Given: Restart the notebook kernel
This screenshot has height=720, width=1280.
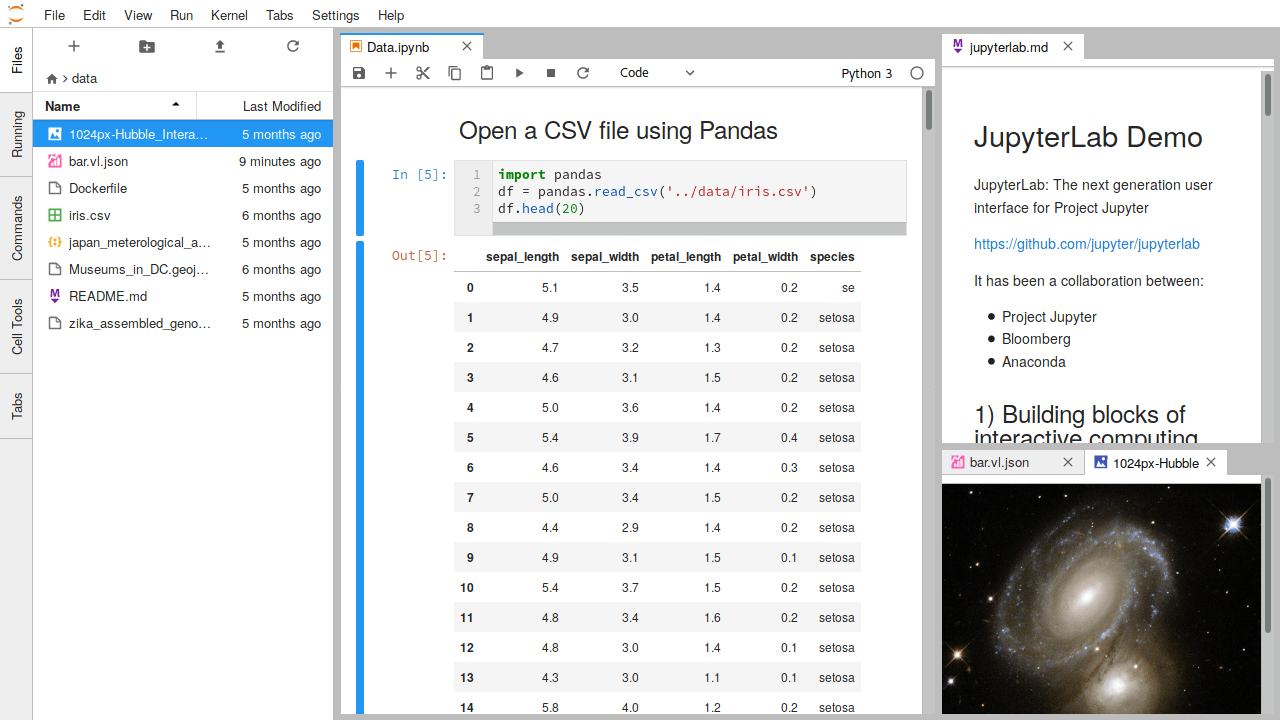Looking at the screenshot, I should tap(582, 72).
